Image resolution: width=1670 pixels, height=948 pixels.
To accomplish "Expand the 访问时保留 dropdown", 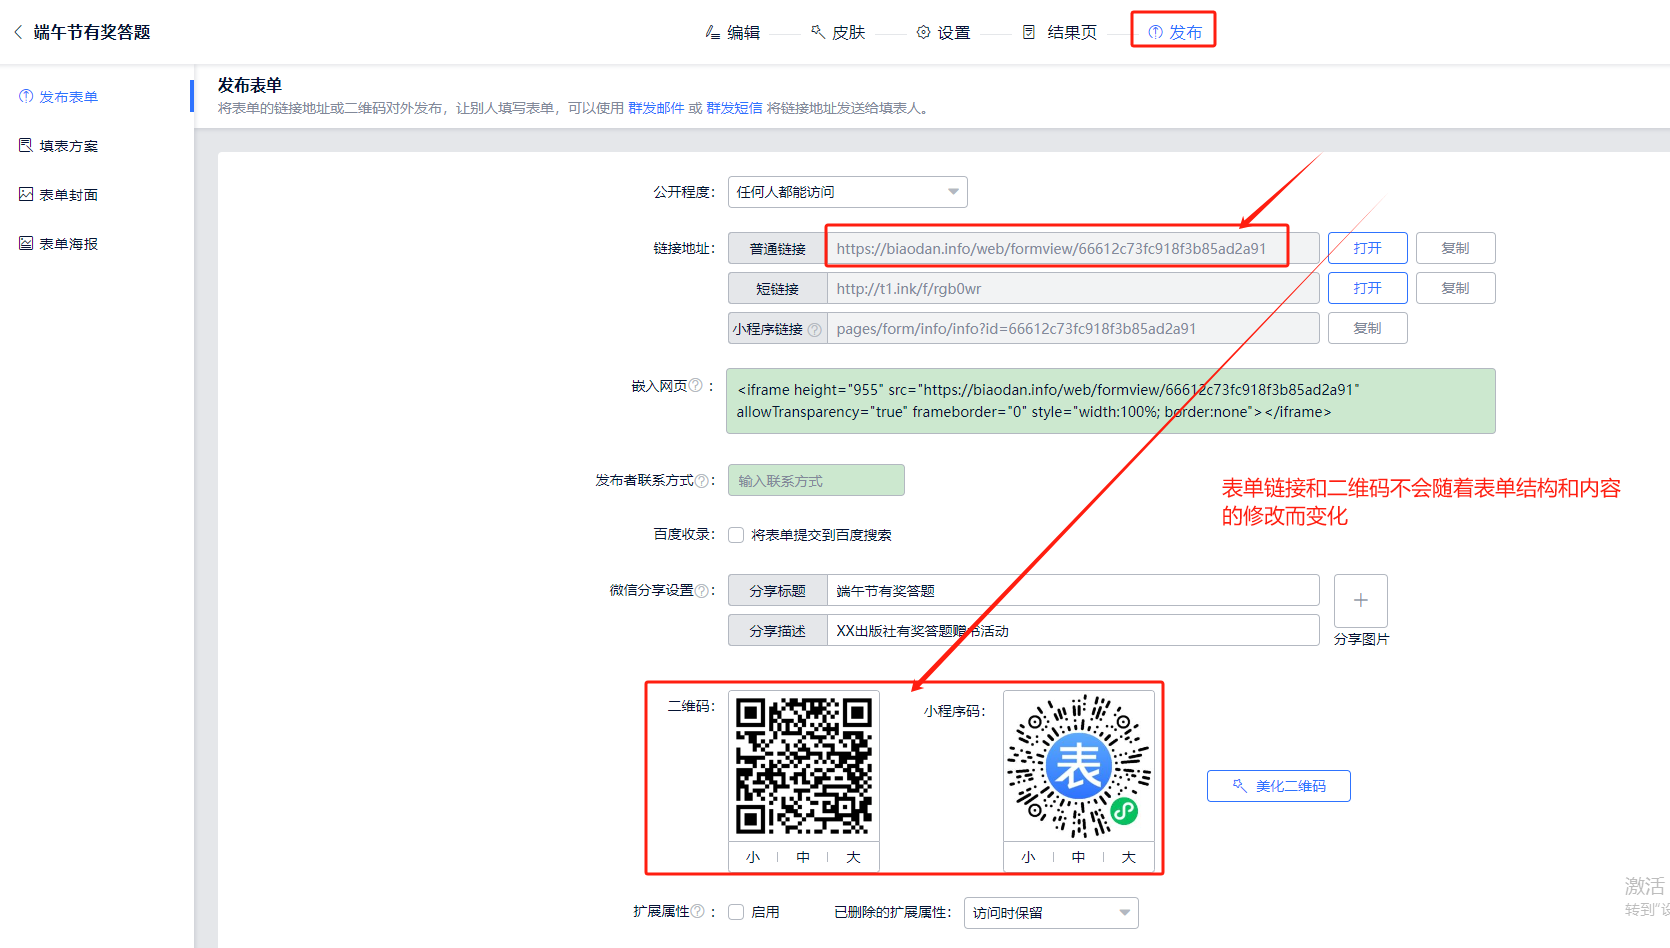I will (1050, 913).
